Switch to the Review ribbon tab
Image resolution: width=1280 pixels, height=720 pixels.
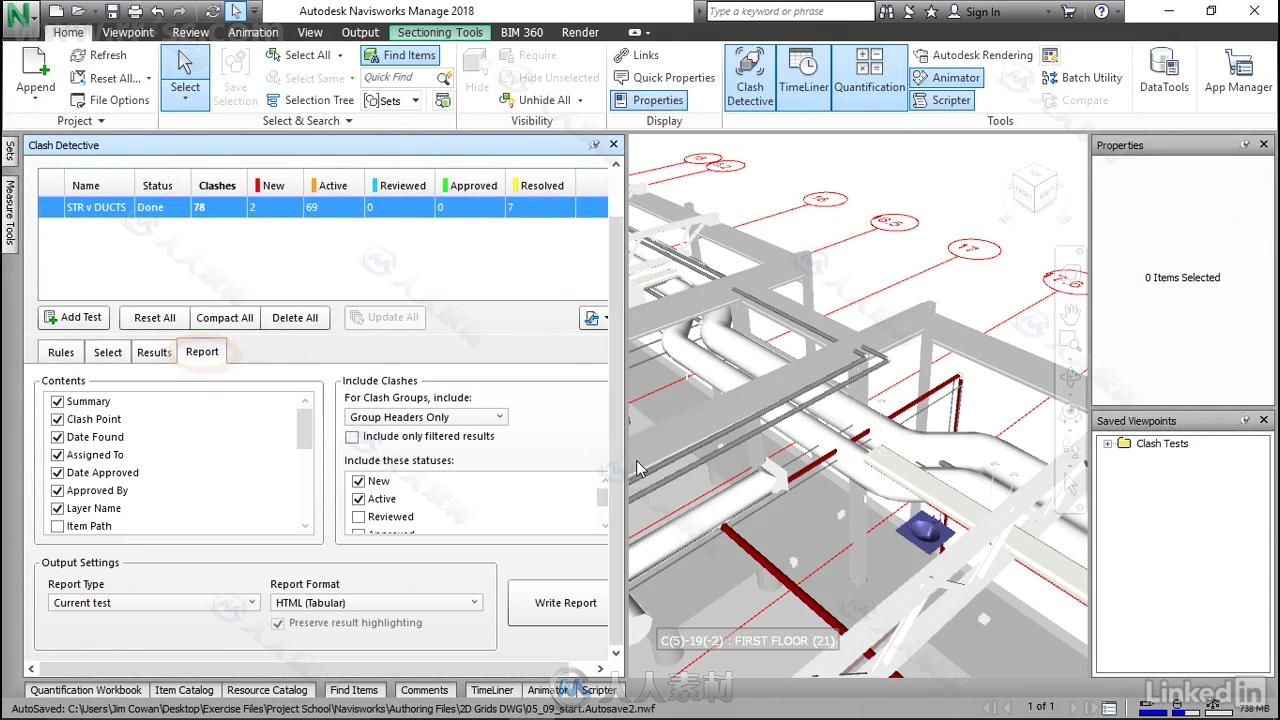click(x=190, y=32)
